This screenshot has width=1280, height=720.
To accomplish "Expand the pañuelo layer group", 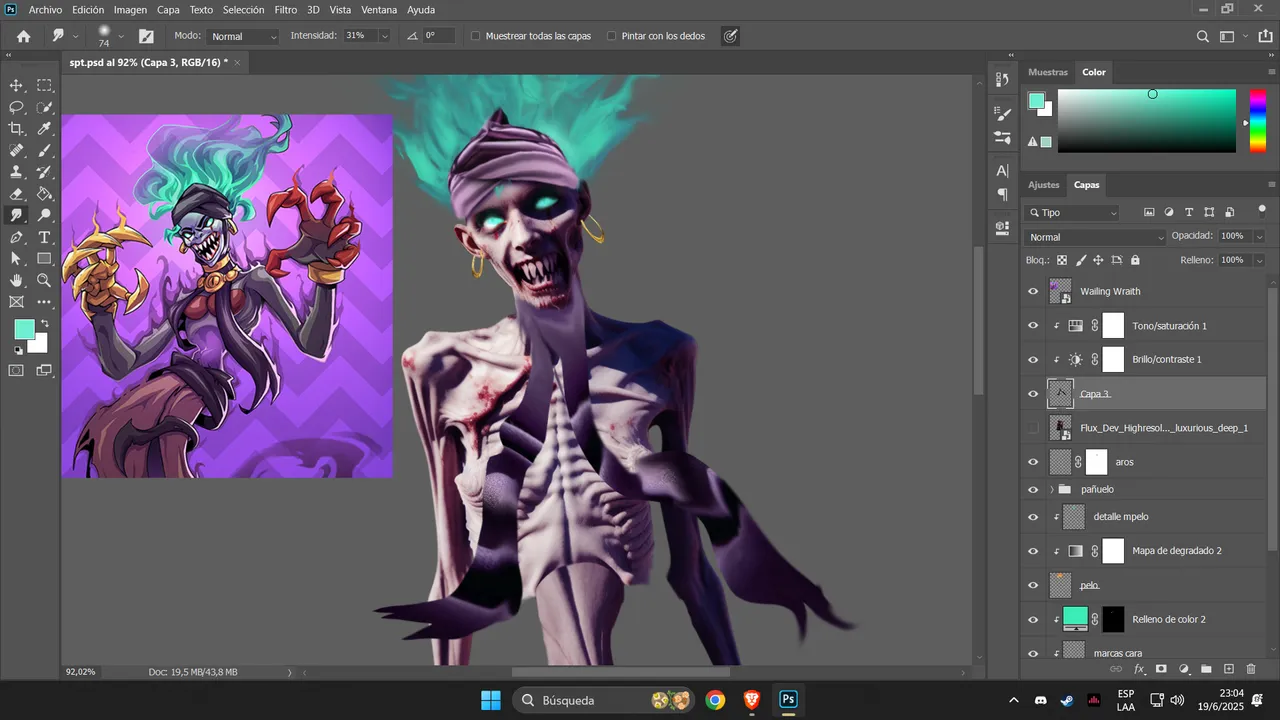I will click(x=1052, y=490).
